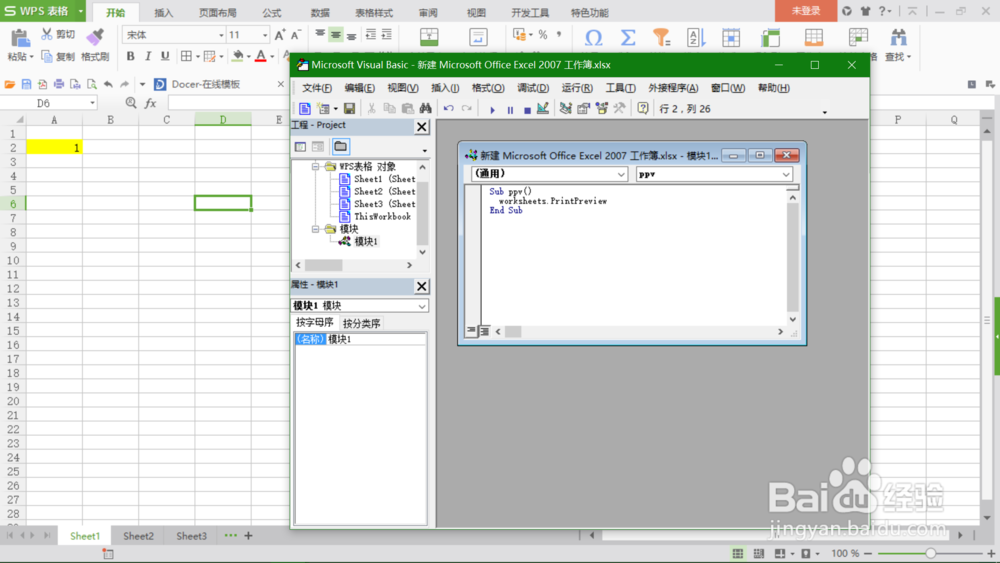Toggle Underline formatting in WPS
Screen dimensions: 1000x563
tap(165, 56)
